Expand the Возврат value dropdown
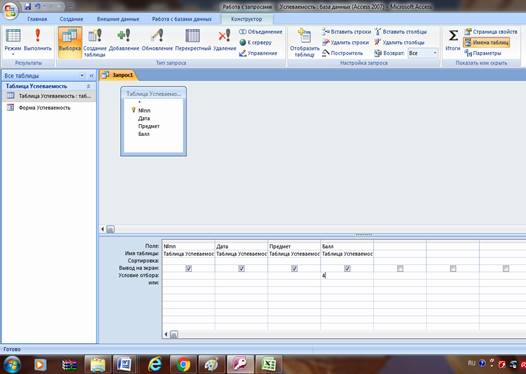The height and width of the screenshot is (374, 526). click(x=435, y=53)
